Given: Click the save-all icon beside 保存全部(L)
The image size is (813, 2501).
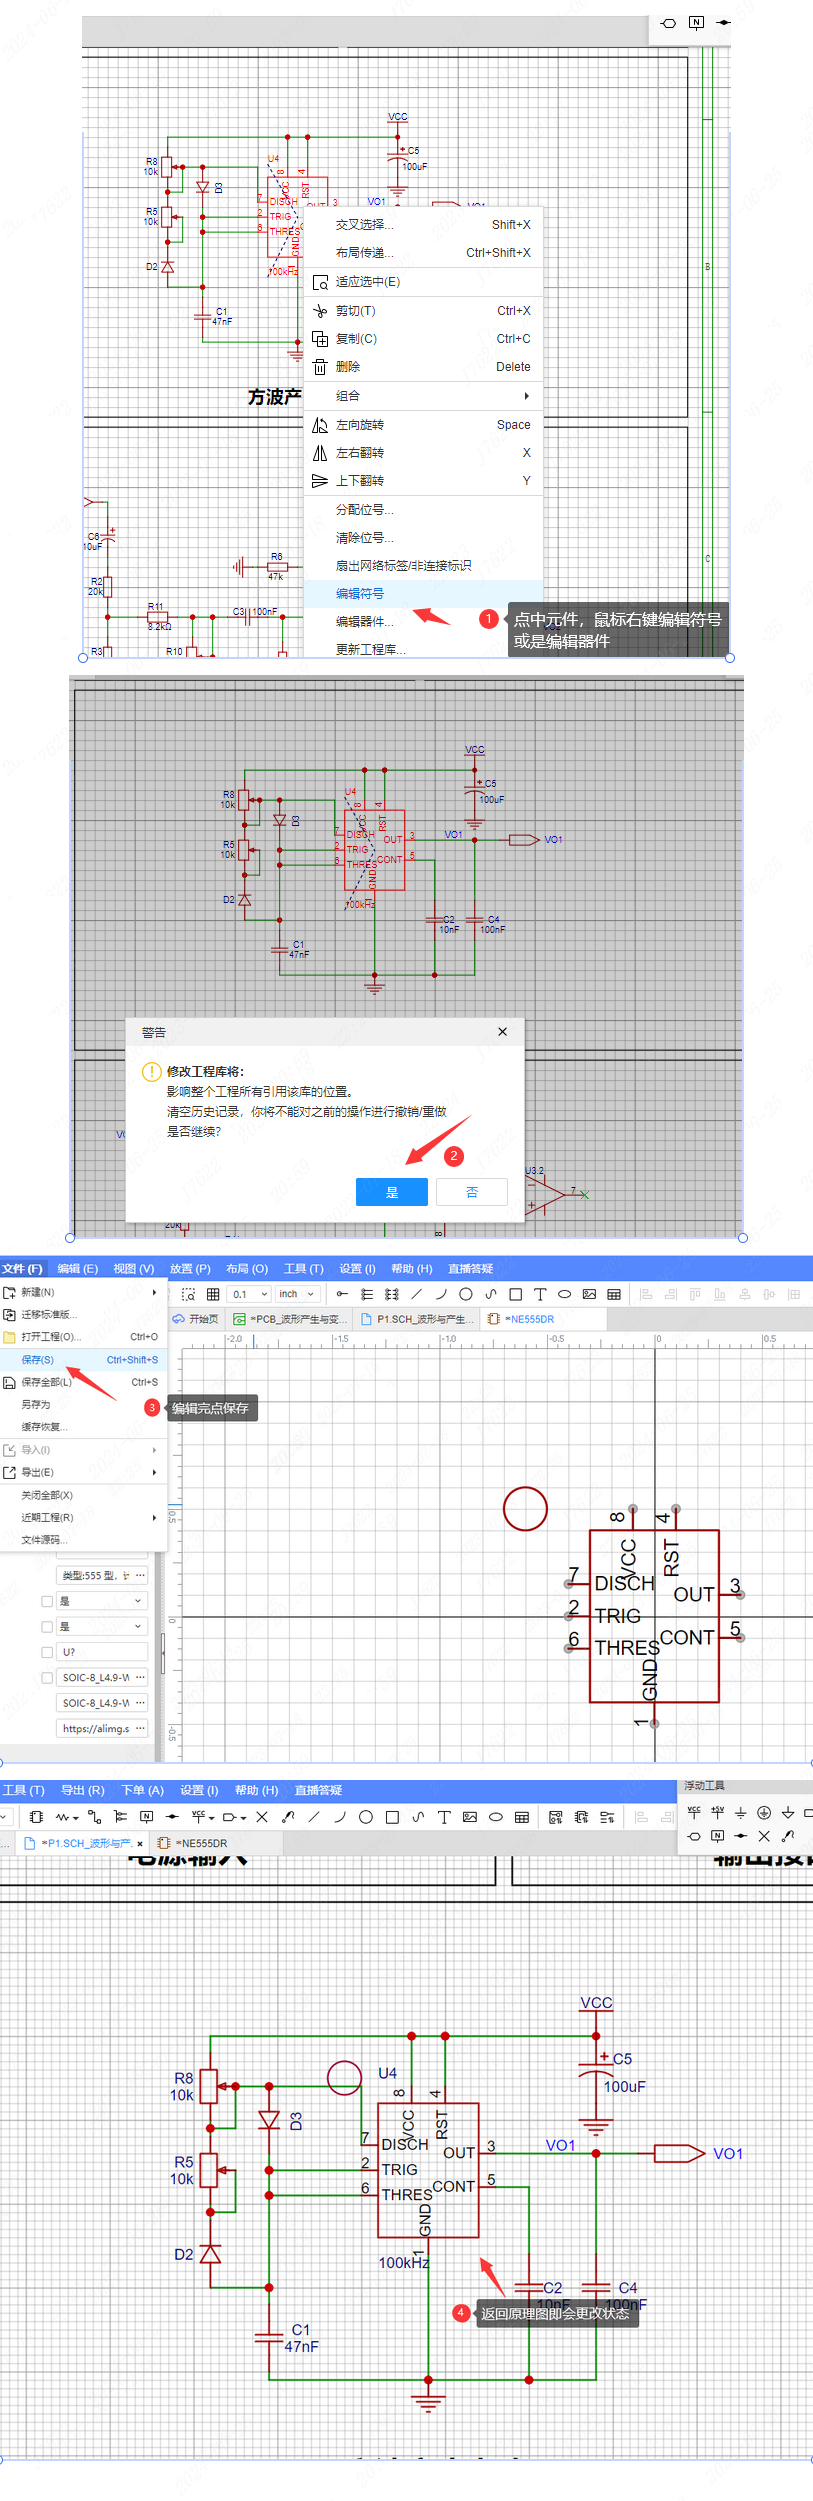Looking at the screenshot, I should [x=10, y=1382].
